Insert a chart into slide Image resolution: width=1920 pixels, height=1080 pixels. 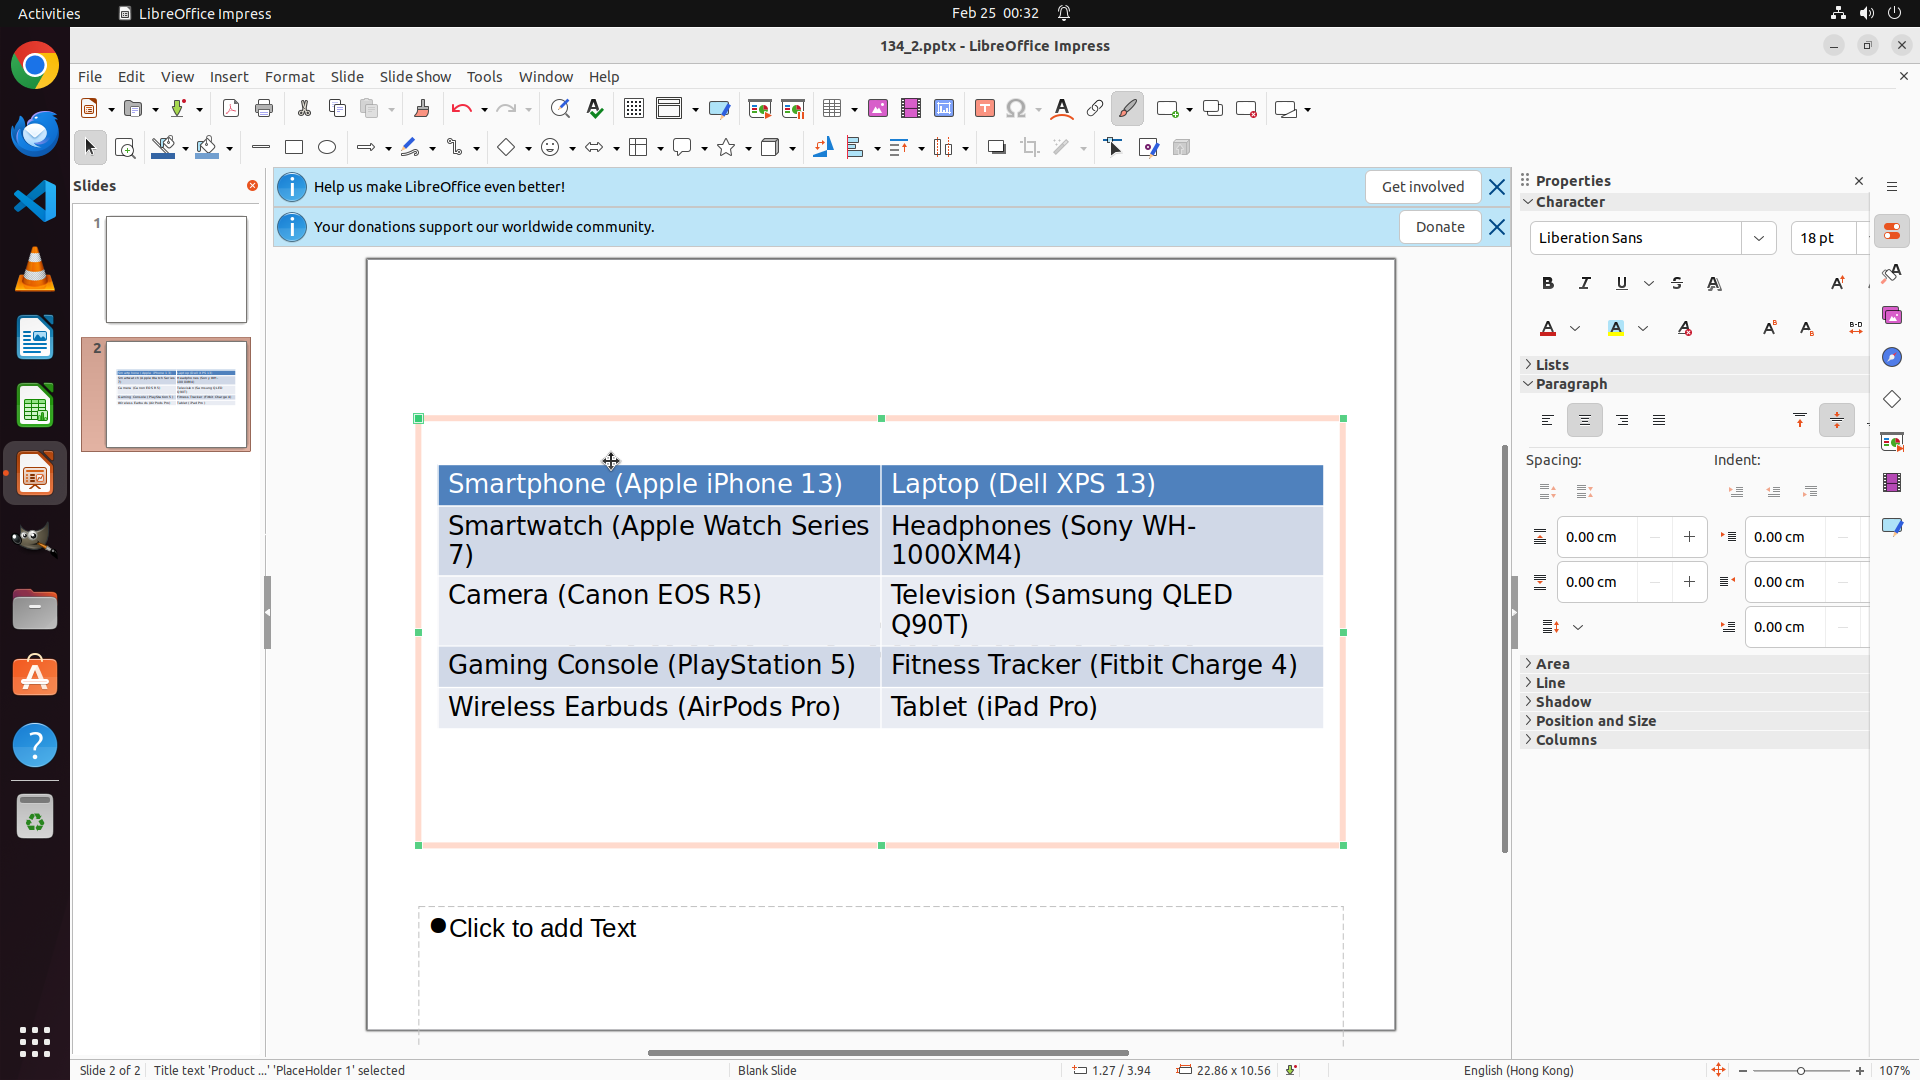click(x=944, y=109)
